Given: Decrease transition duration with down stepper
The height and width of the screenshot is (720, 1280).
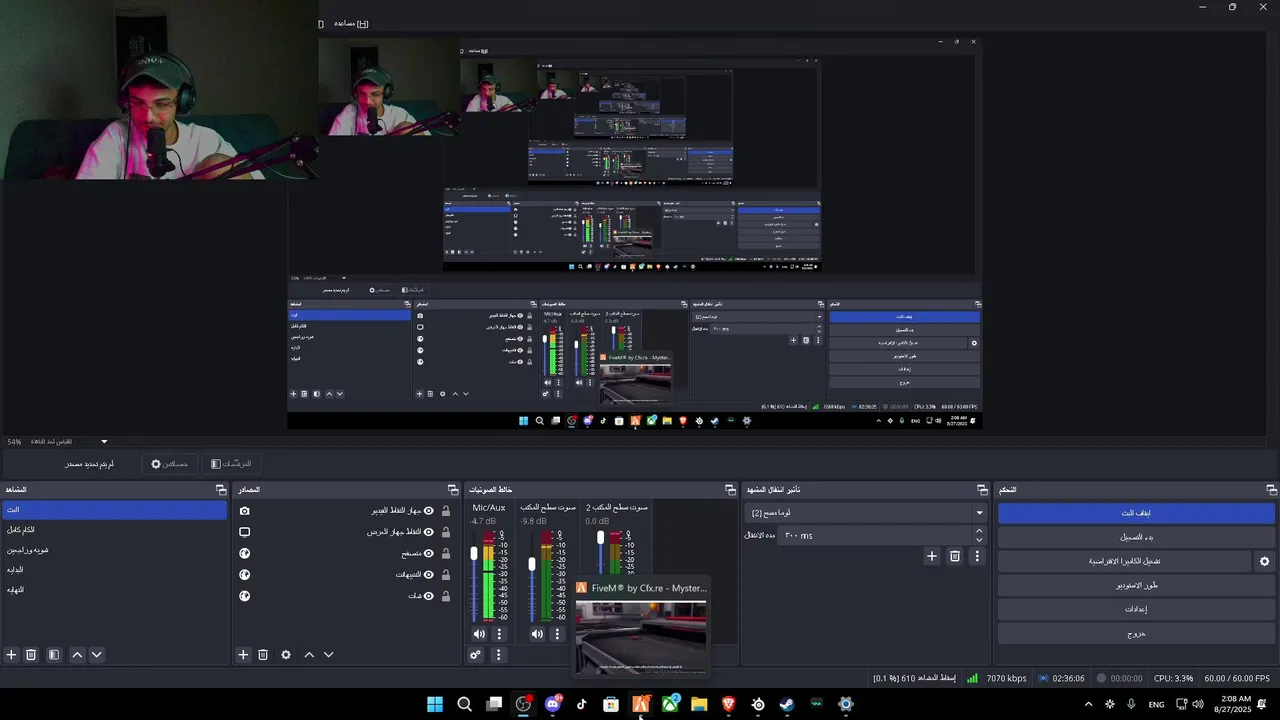Looking at the screenshot, I should (x=979, y=540).
